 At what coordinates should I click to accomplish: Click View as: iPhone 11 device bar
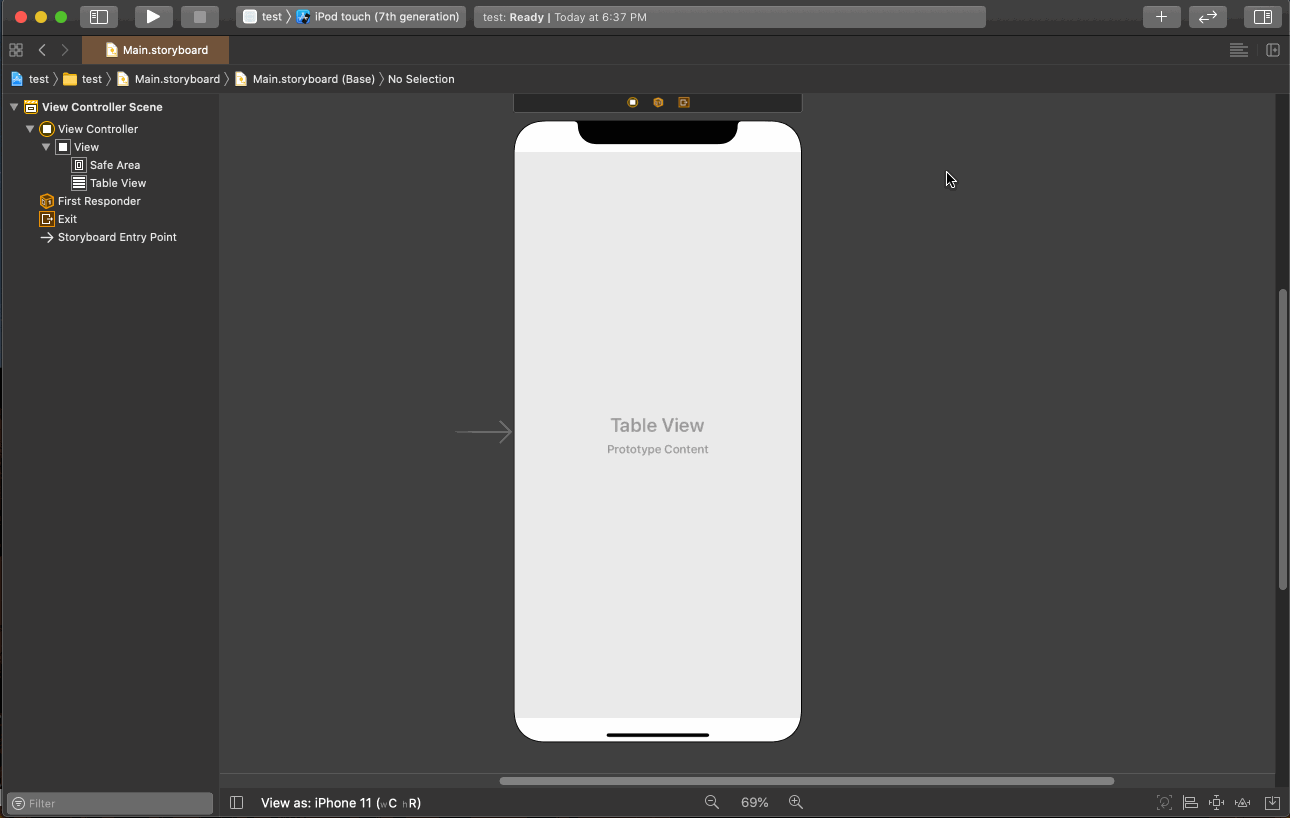pos(341,803)
